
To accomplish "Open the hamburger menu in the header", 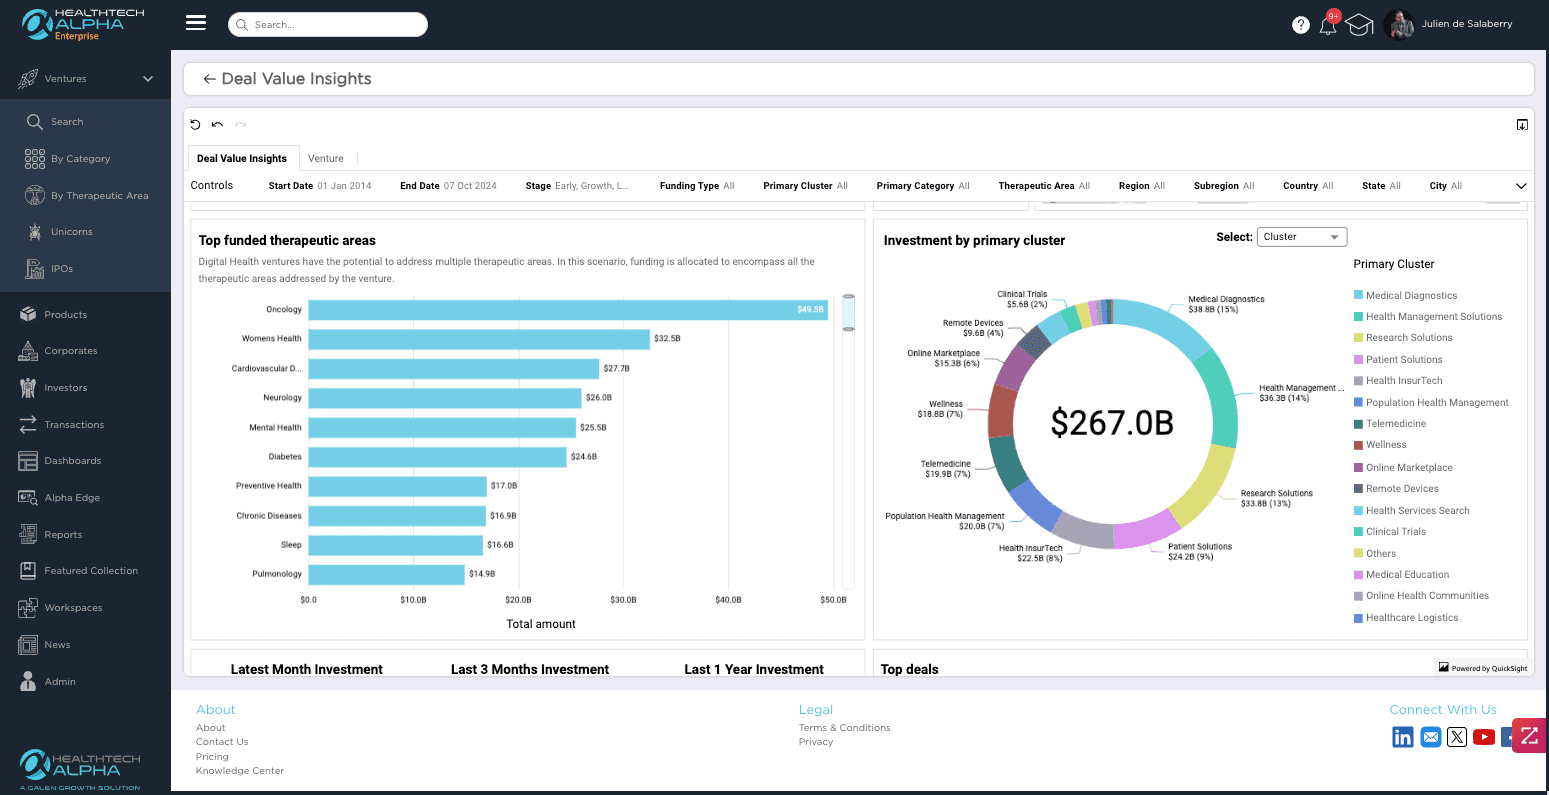I will 196,23.
